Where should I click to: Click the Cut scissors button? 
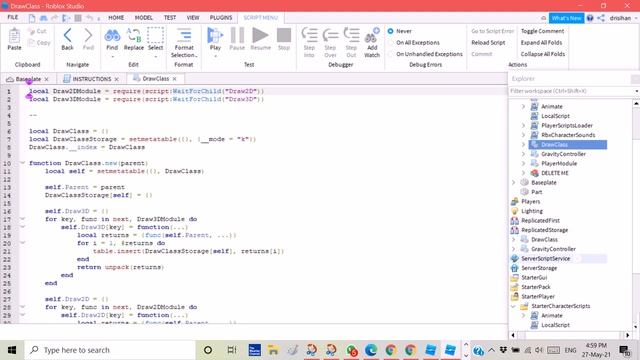coord(37,31)
